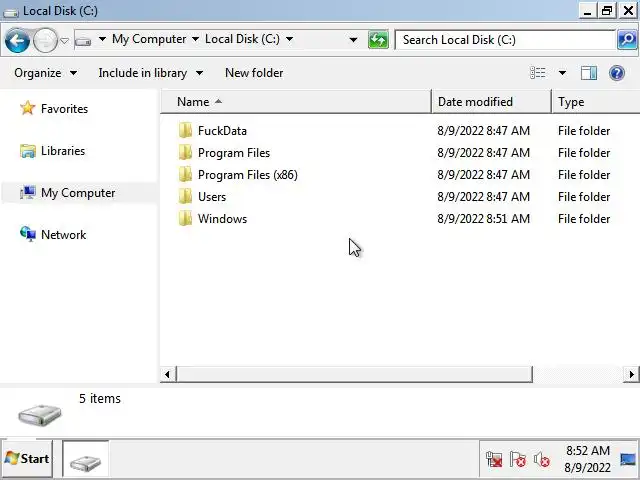640x480 pixels.
Task: Click the muted volume tray icon
Action: [x=542, y=460]
